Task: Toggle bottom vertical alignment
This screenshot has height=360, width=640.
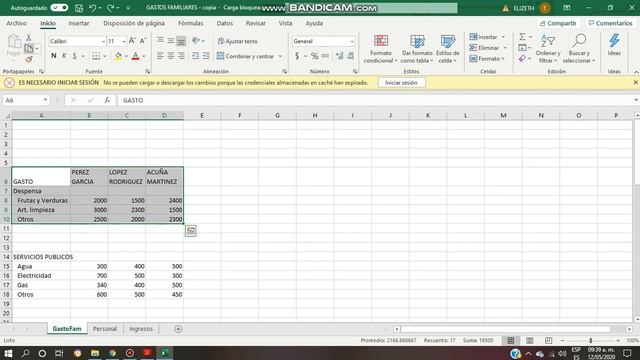Action: (x=181, y=41)
